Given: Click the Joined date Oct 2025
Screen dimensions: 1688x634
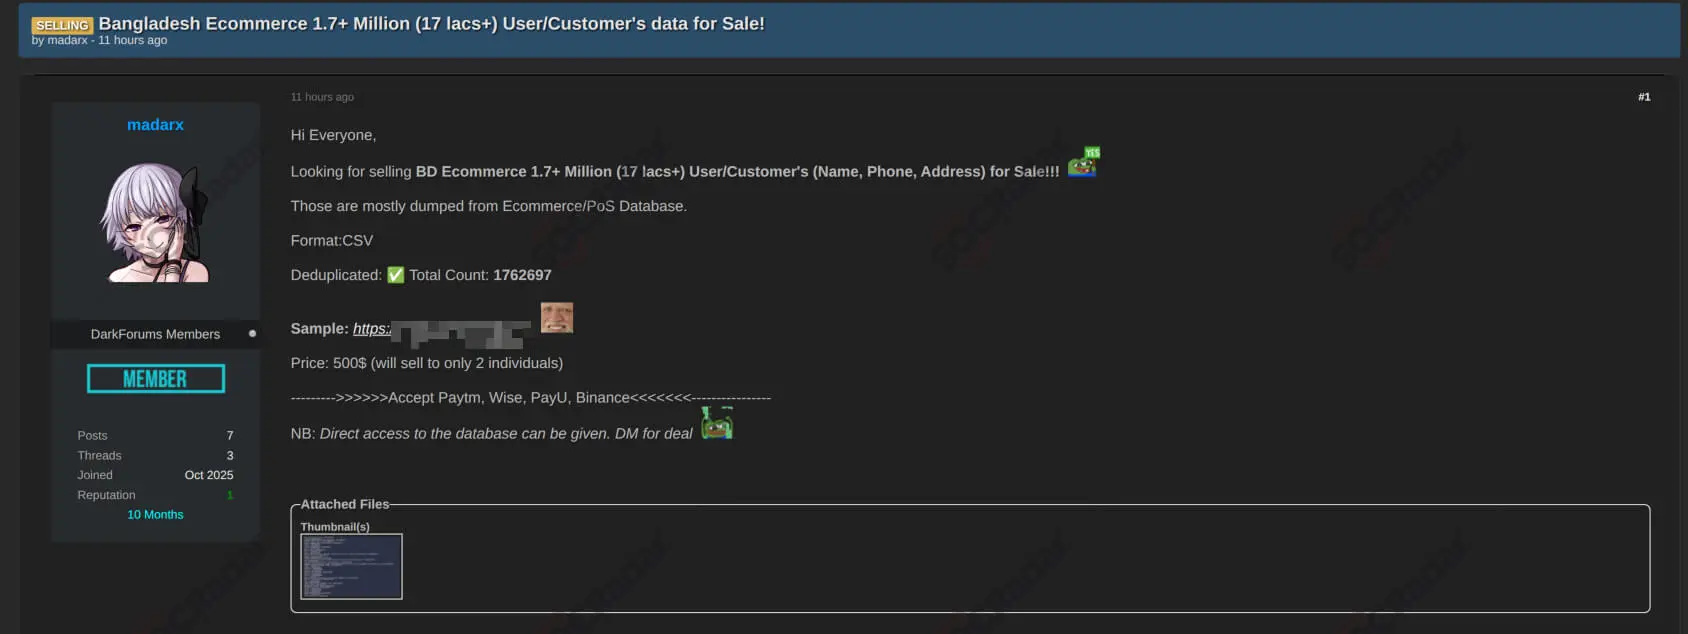Looking at the screenshot, I should coord(209,476).
